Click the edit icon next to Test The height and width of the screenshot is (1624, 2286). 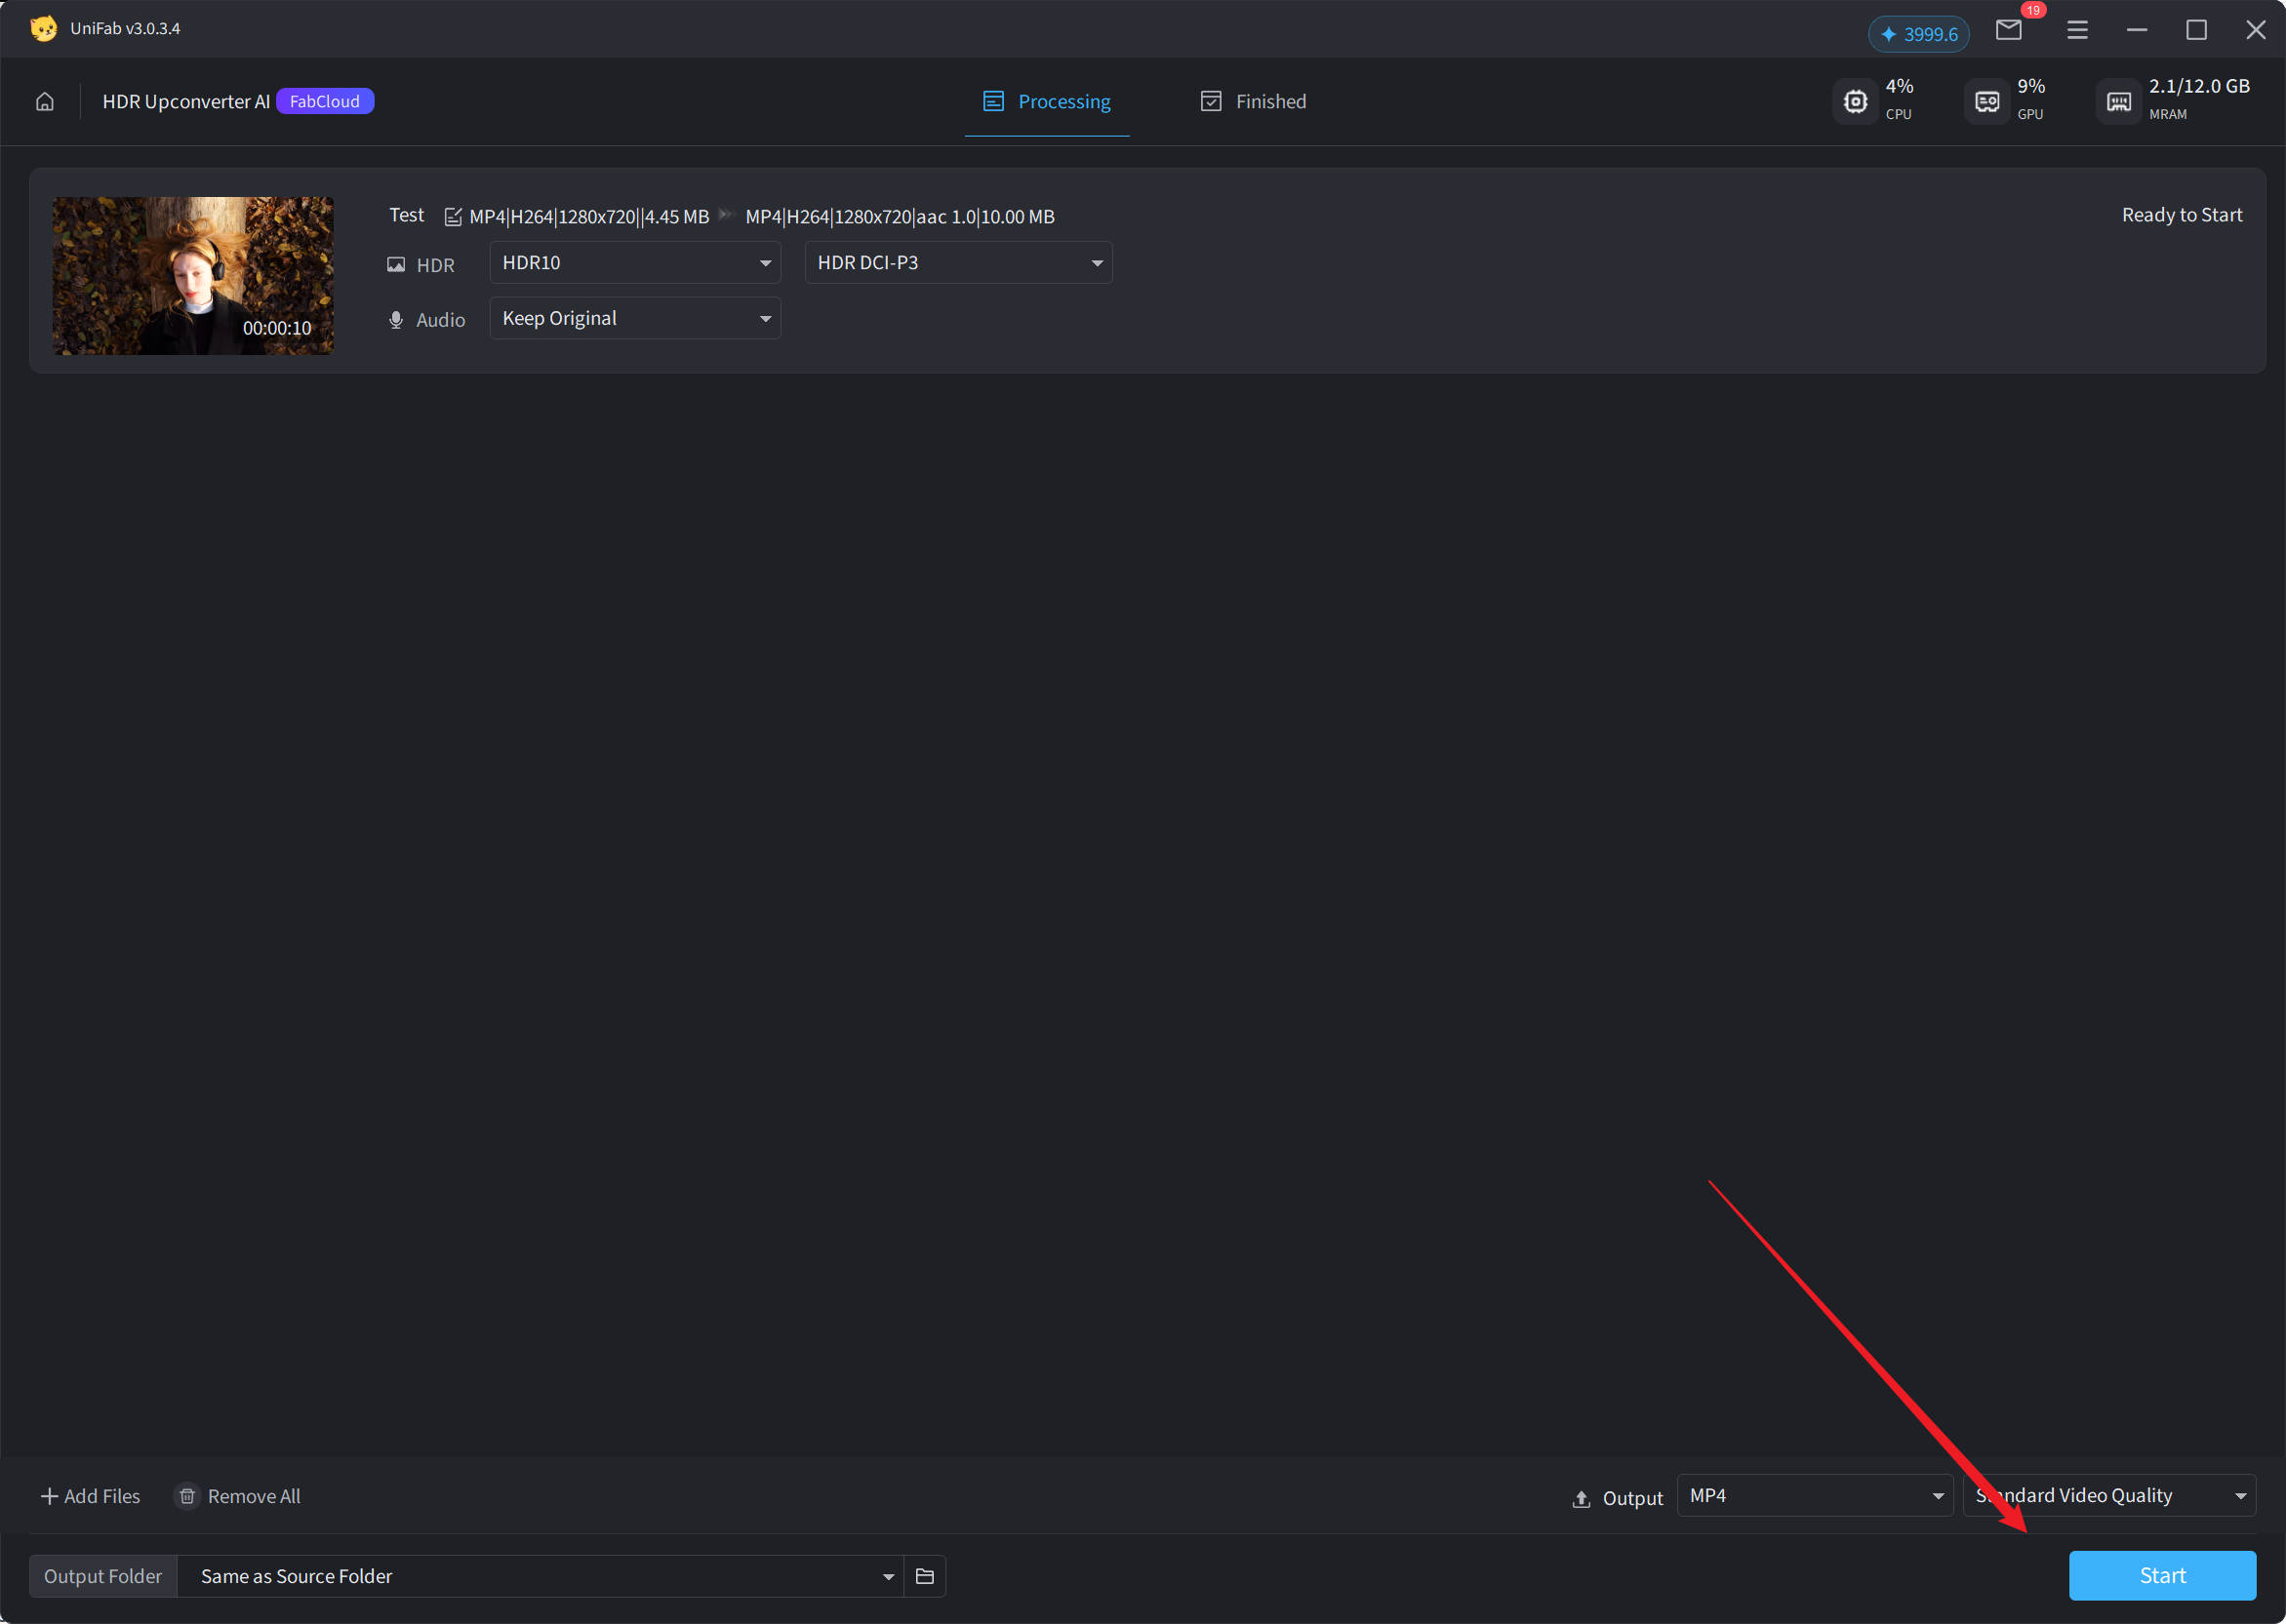453,217
